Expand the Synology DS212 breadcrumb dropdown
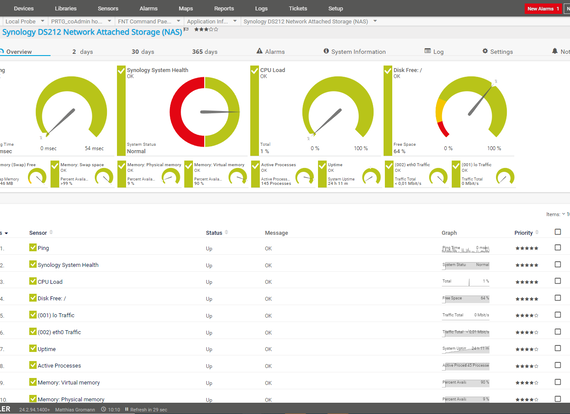Image resolution: width=570 pixels, height=414 pixels. (x=375, y=21)
